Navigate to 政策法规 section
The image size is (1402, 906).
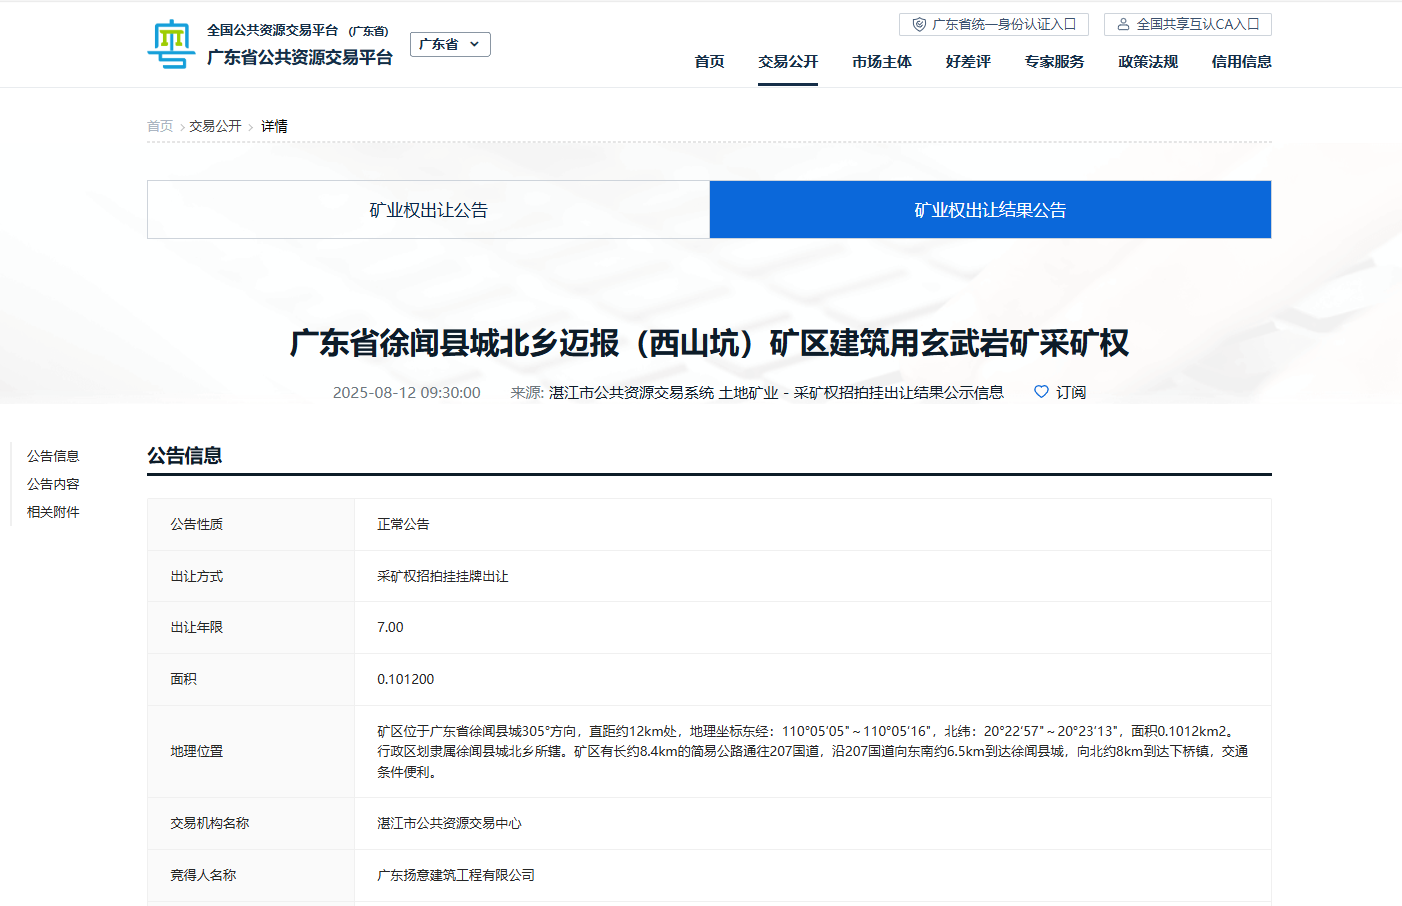(1148, 62)
